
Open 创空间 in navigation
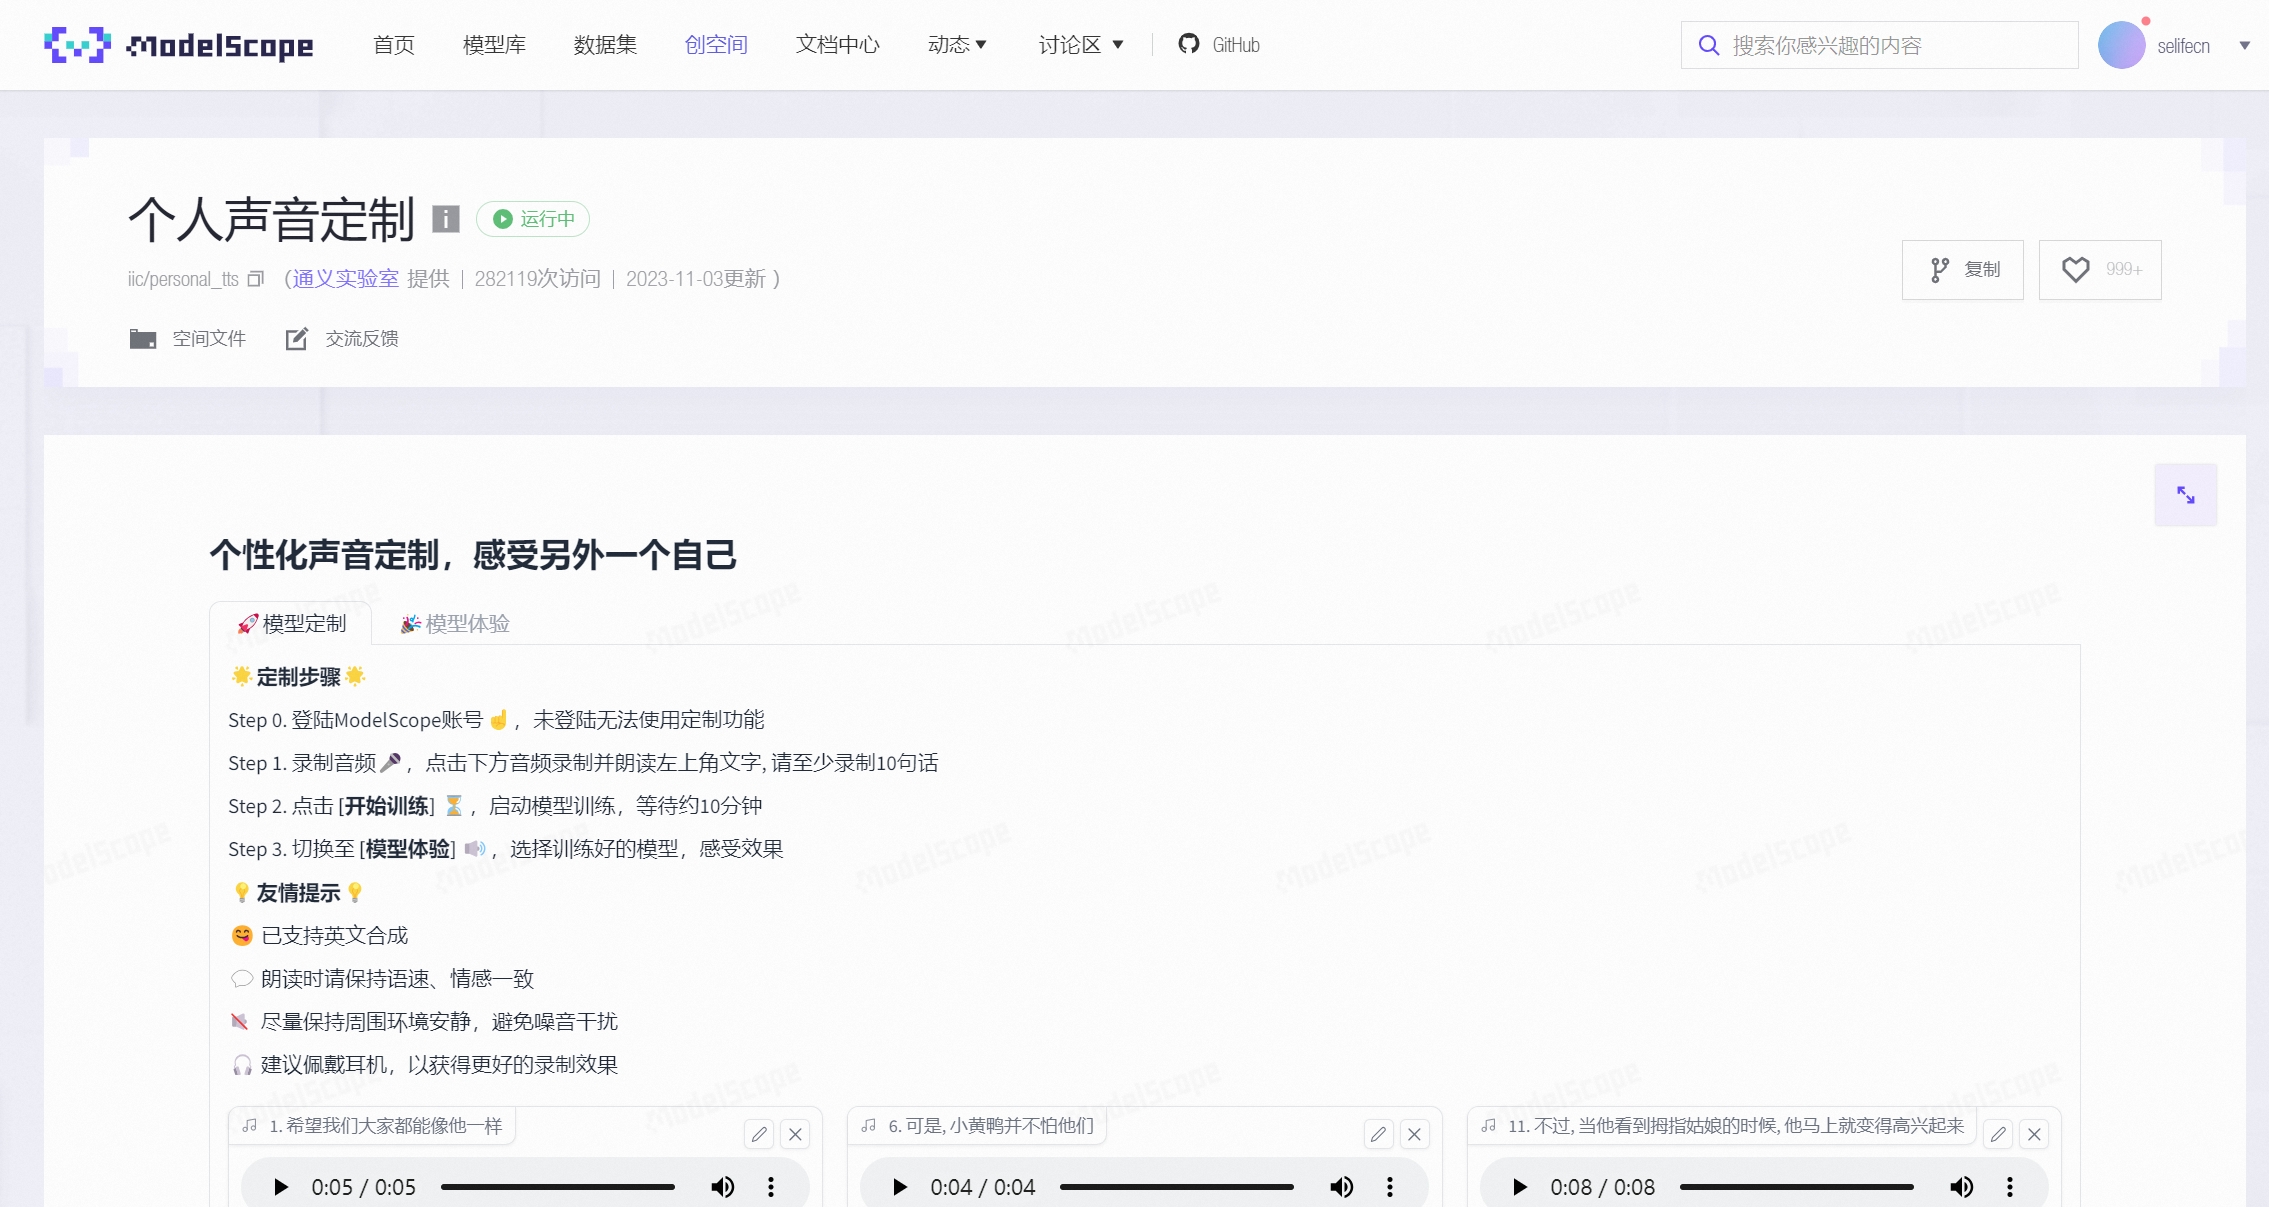[716, 45]
